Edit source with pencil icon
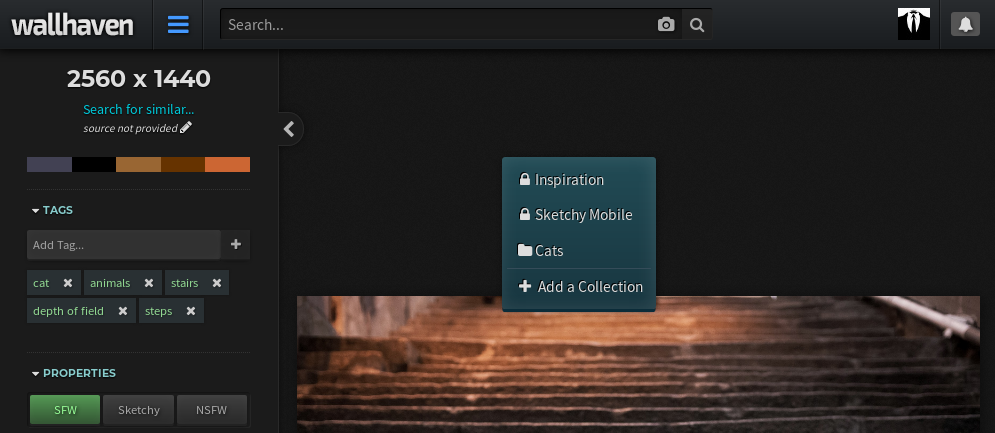This screenshot has width=995, height=433. [x=186, y=128]
